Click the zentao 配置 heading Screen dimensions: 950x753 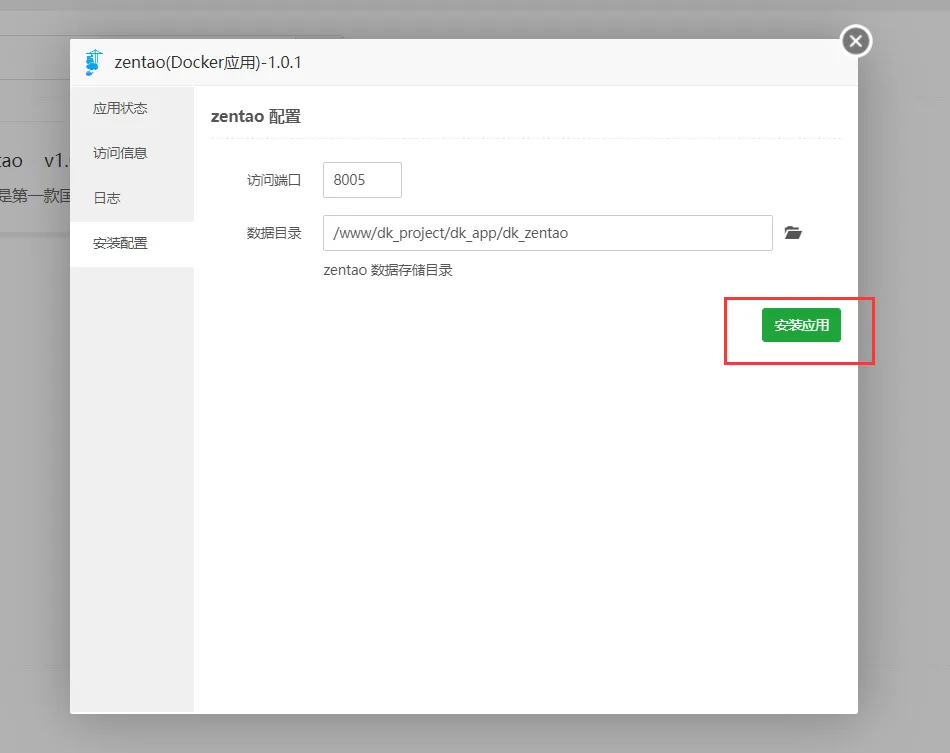point(256,116)
